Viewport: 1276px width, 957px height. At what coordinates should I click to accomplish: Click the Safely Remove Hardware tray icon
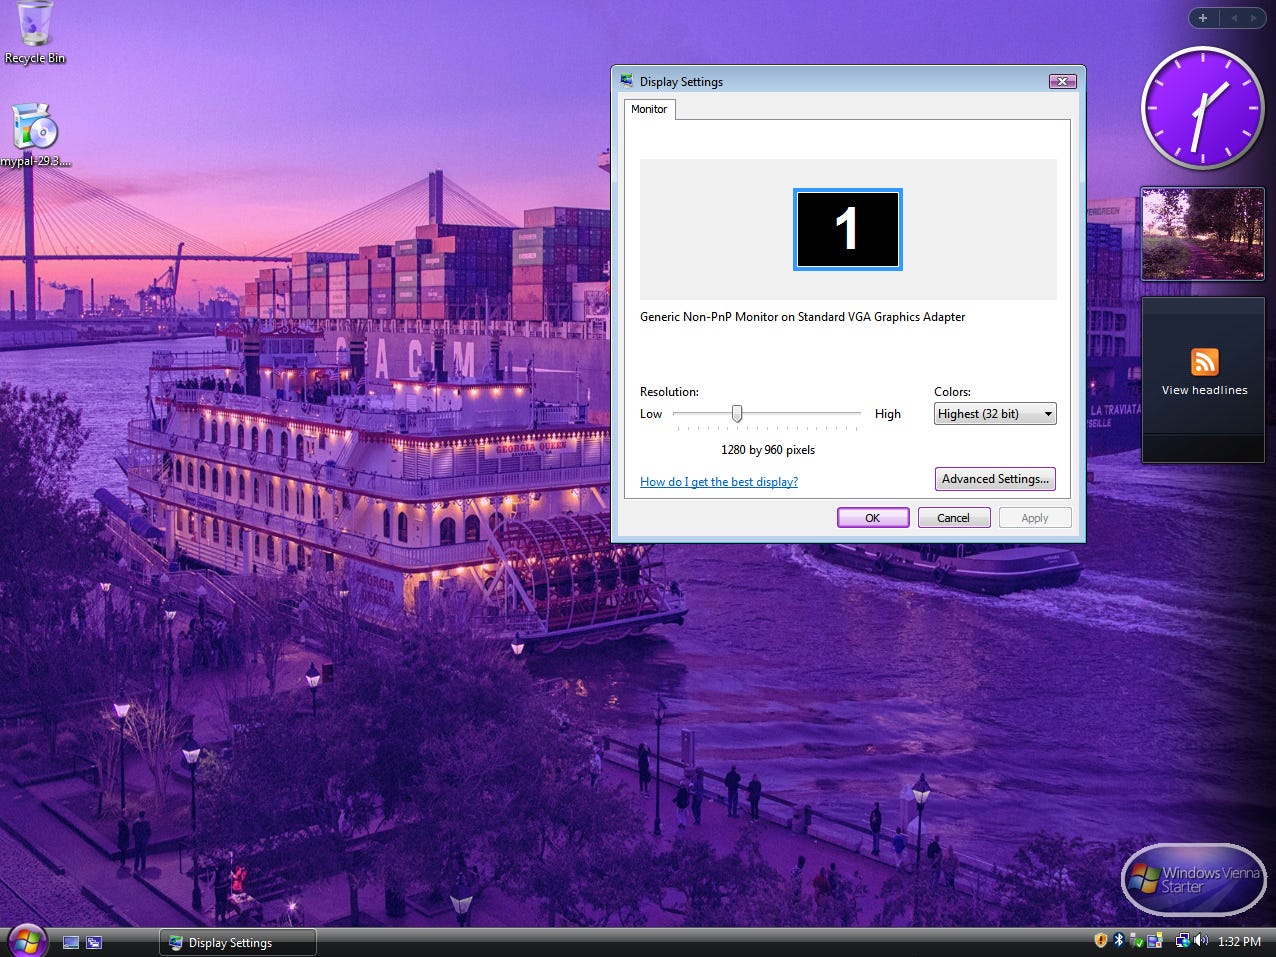tap(1135, 941)
